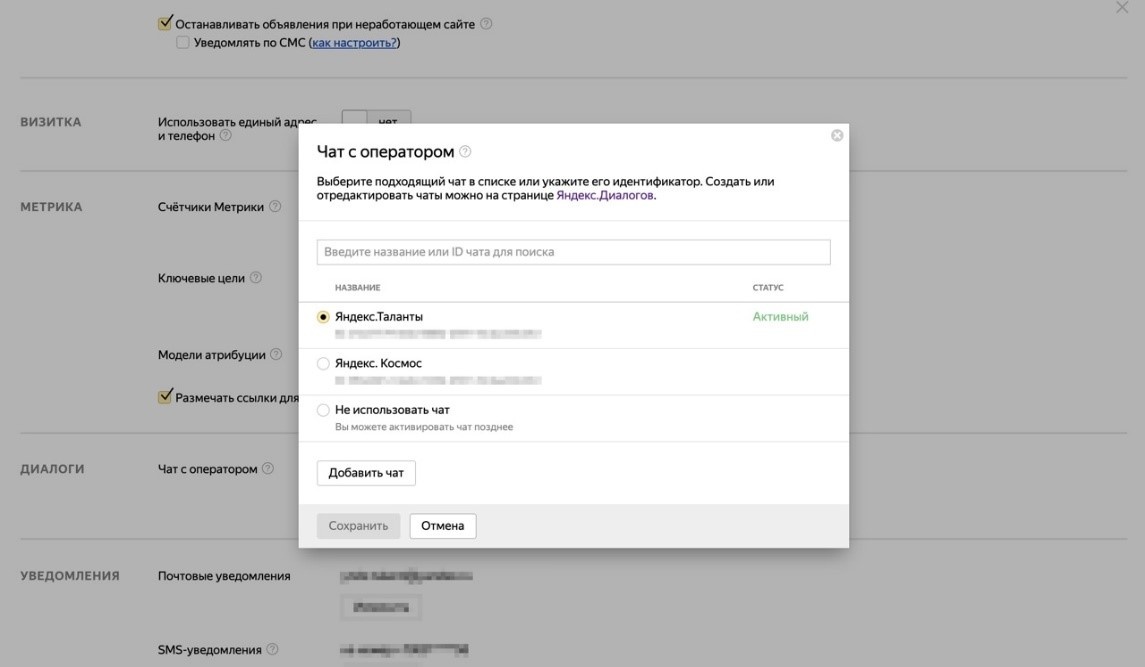Close the settings page with top-right X
This screenshot has height=667, width=1145.
click(1122, 7)
